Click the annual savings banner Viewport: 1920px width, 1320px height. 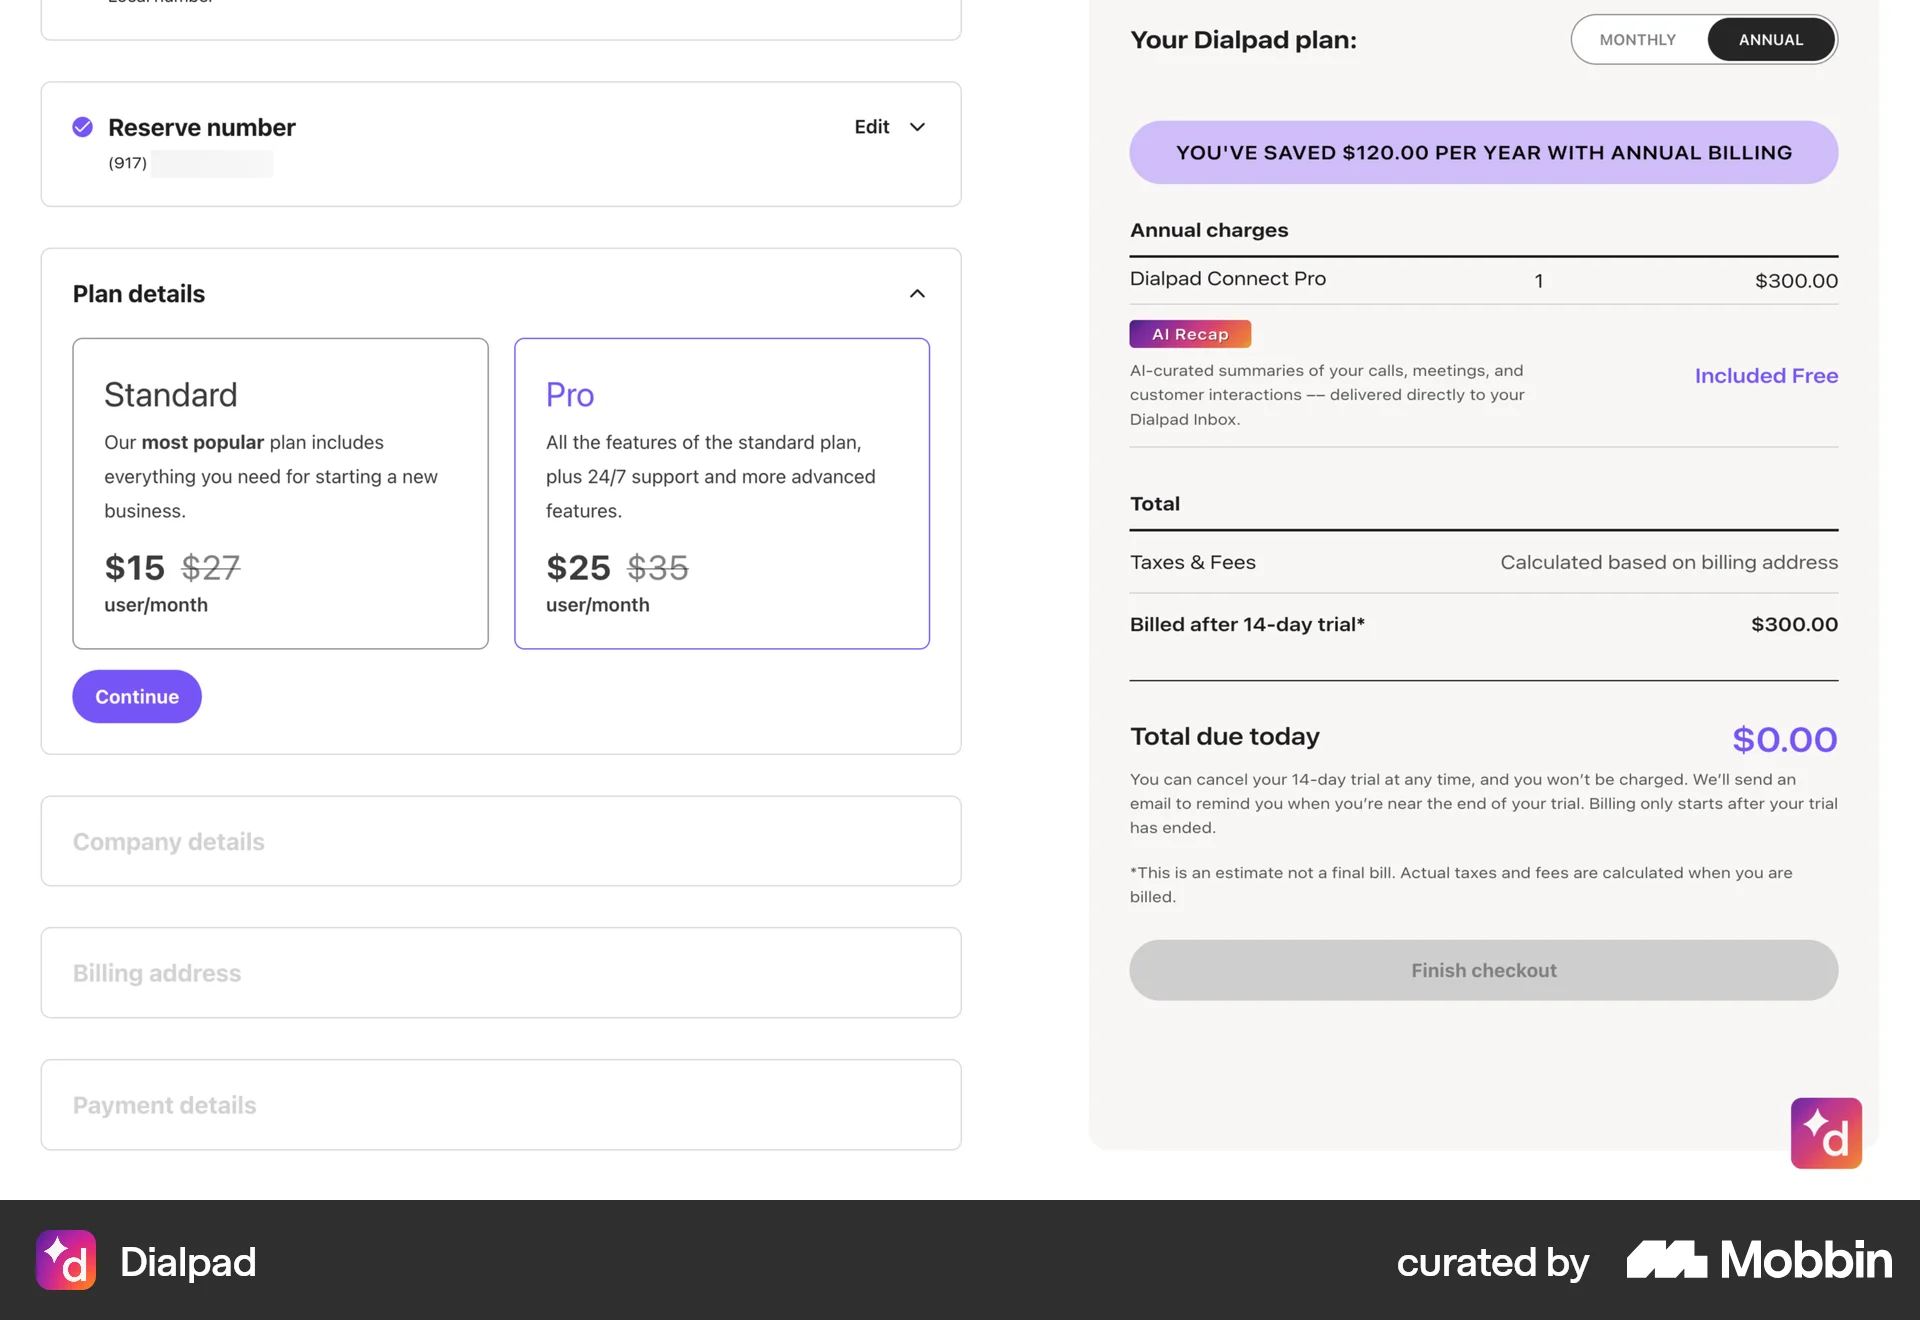1483,152
